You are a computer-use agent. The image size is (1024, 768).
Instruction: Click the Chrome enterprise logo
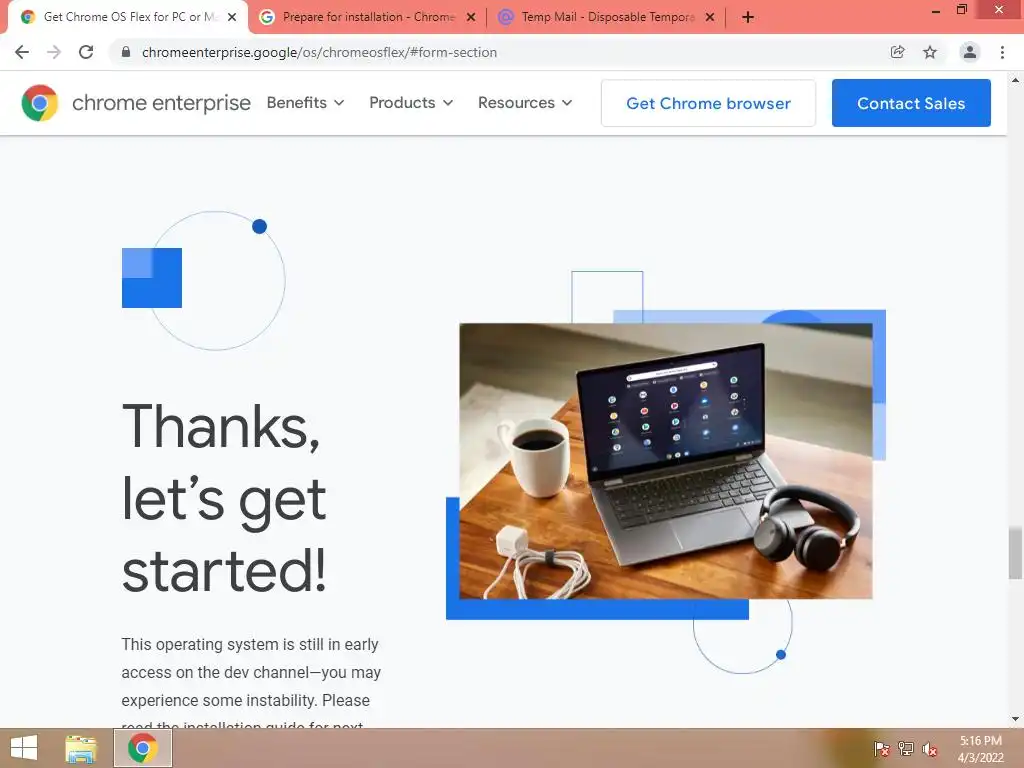point(39,103)
